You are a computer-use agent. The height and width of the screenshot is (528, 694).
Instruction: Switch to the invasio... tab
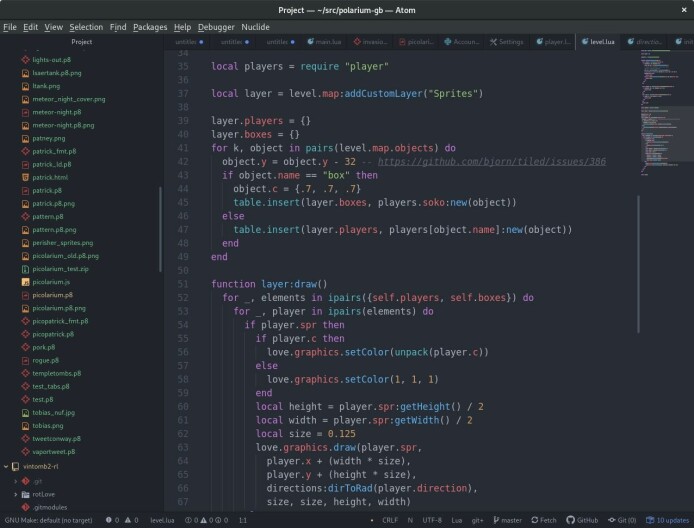pyautogui.click(x=370, y=42)
